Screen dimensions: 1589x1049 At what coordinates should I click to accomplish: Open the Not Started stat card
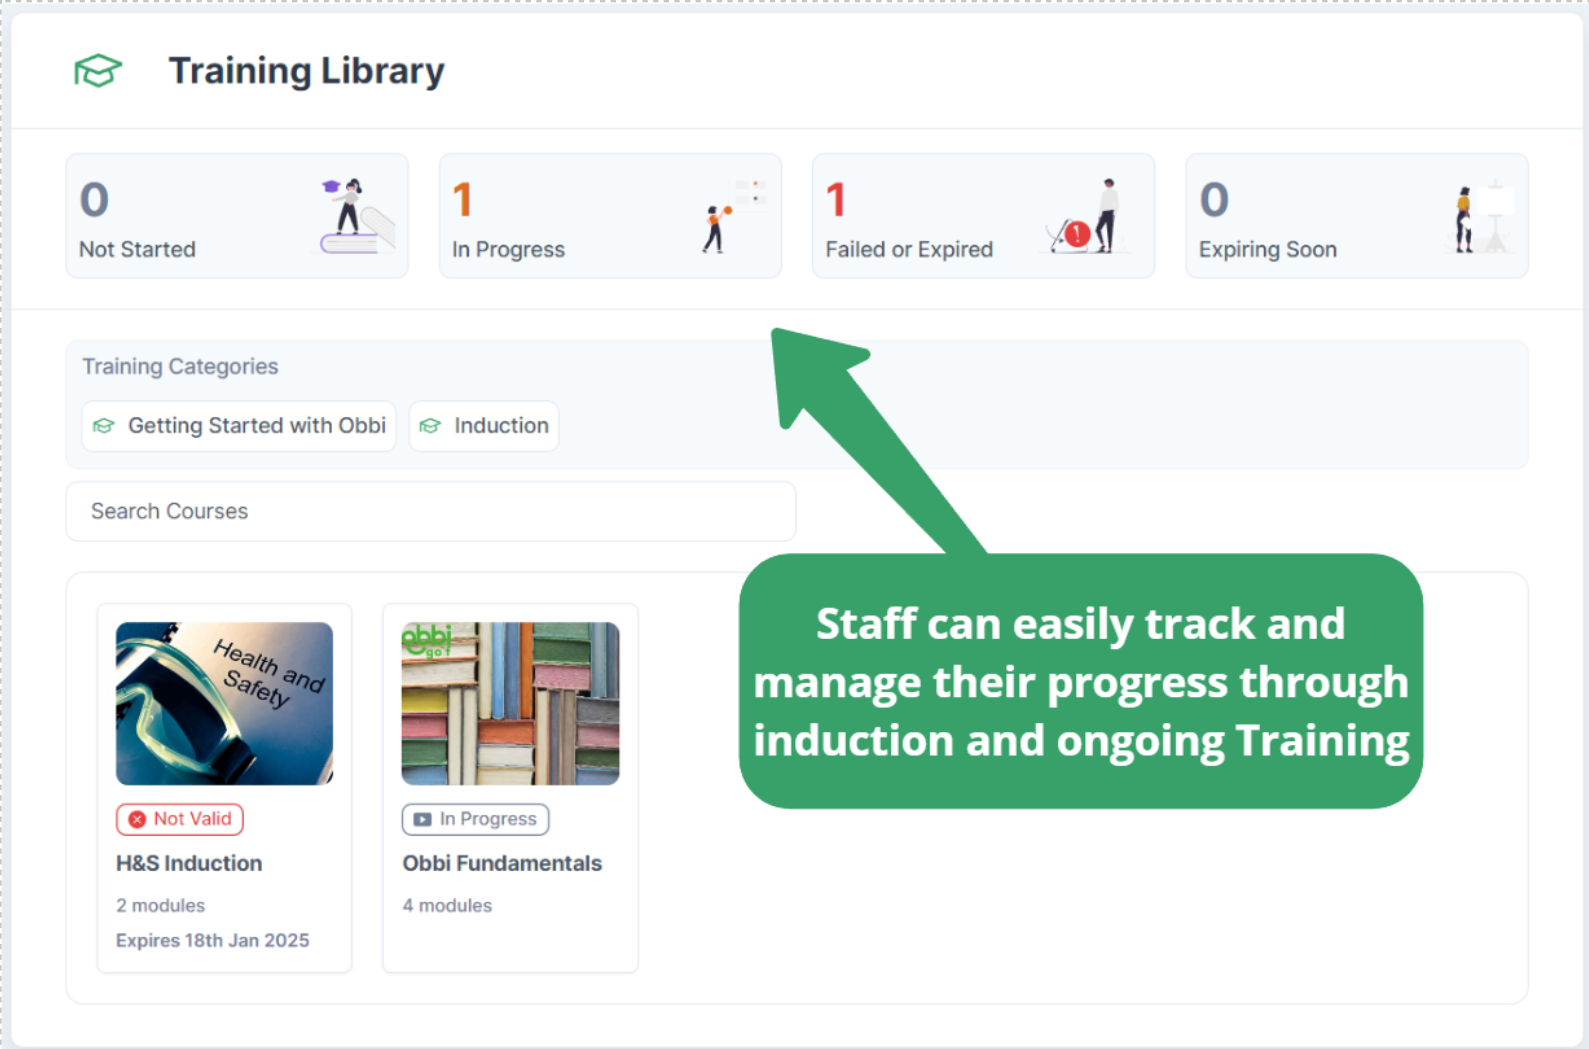pos(237,216)
